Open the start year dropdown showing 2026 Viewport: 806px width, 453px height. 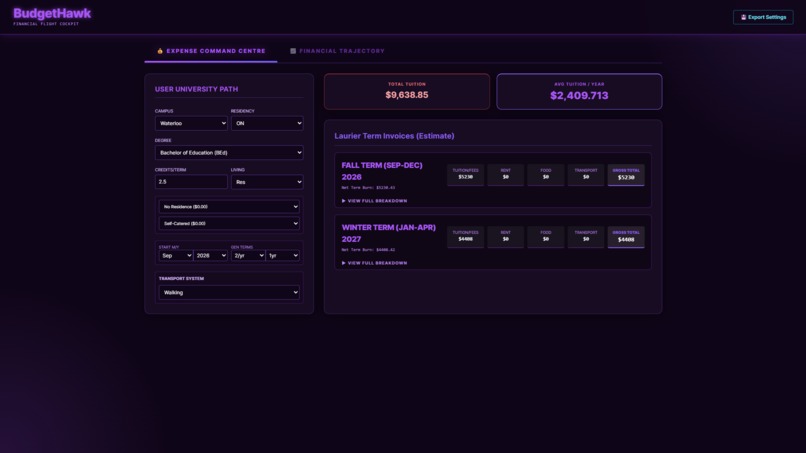pos(210,256)
